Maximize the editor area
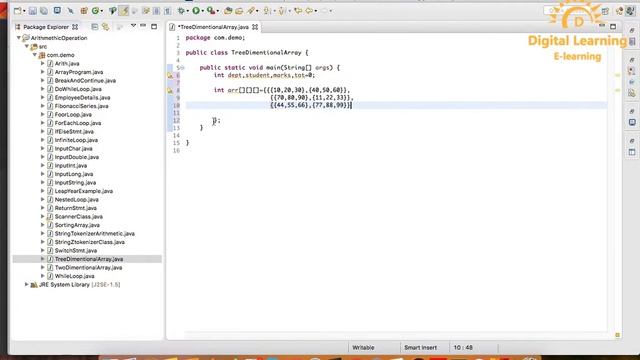 click(613, 27)
